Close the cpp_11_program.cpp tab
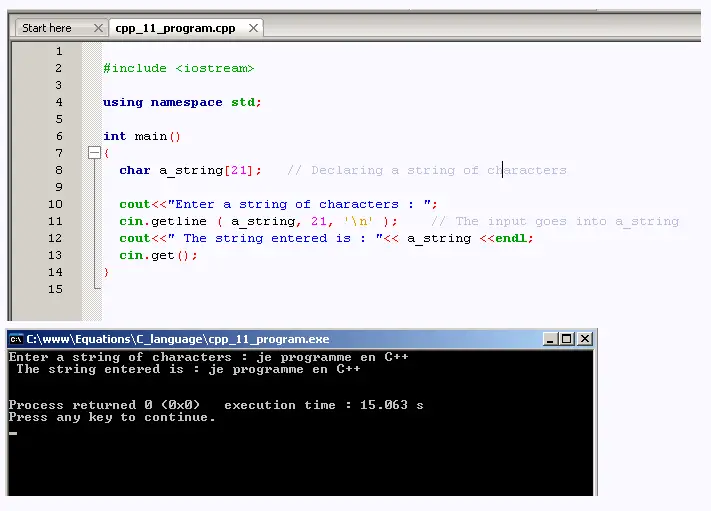The width and height of the screenshot is (711, 511). tap(253, 28)
